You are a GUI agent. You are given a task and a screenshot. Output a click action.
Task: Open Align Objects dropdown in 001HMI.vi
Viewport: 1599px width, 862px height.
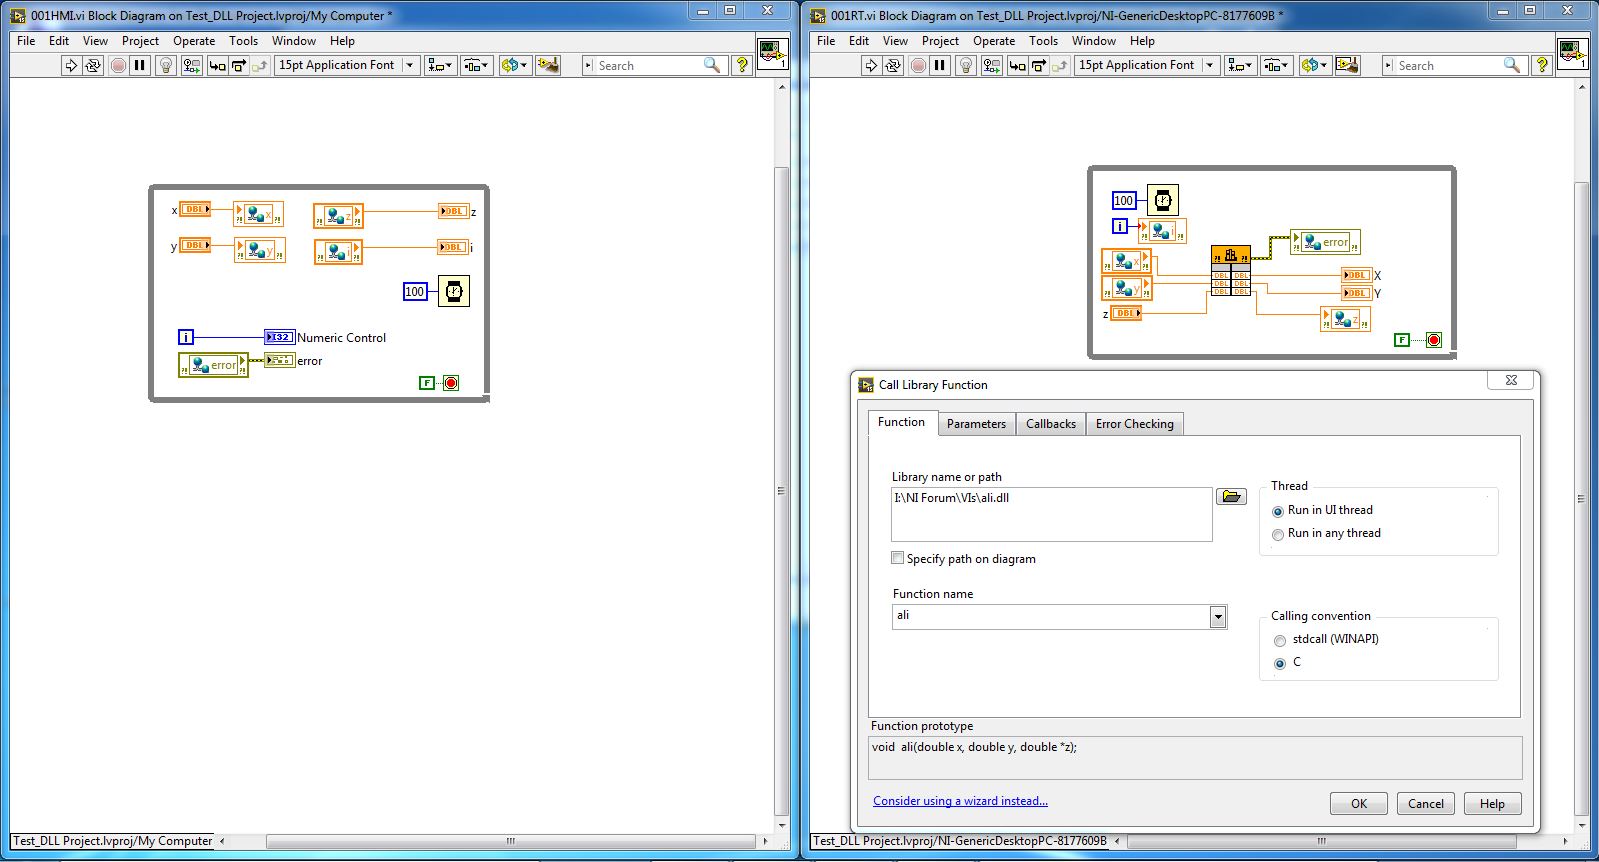pos(440,65)
